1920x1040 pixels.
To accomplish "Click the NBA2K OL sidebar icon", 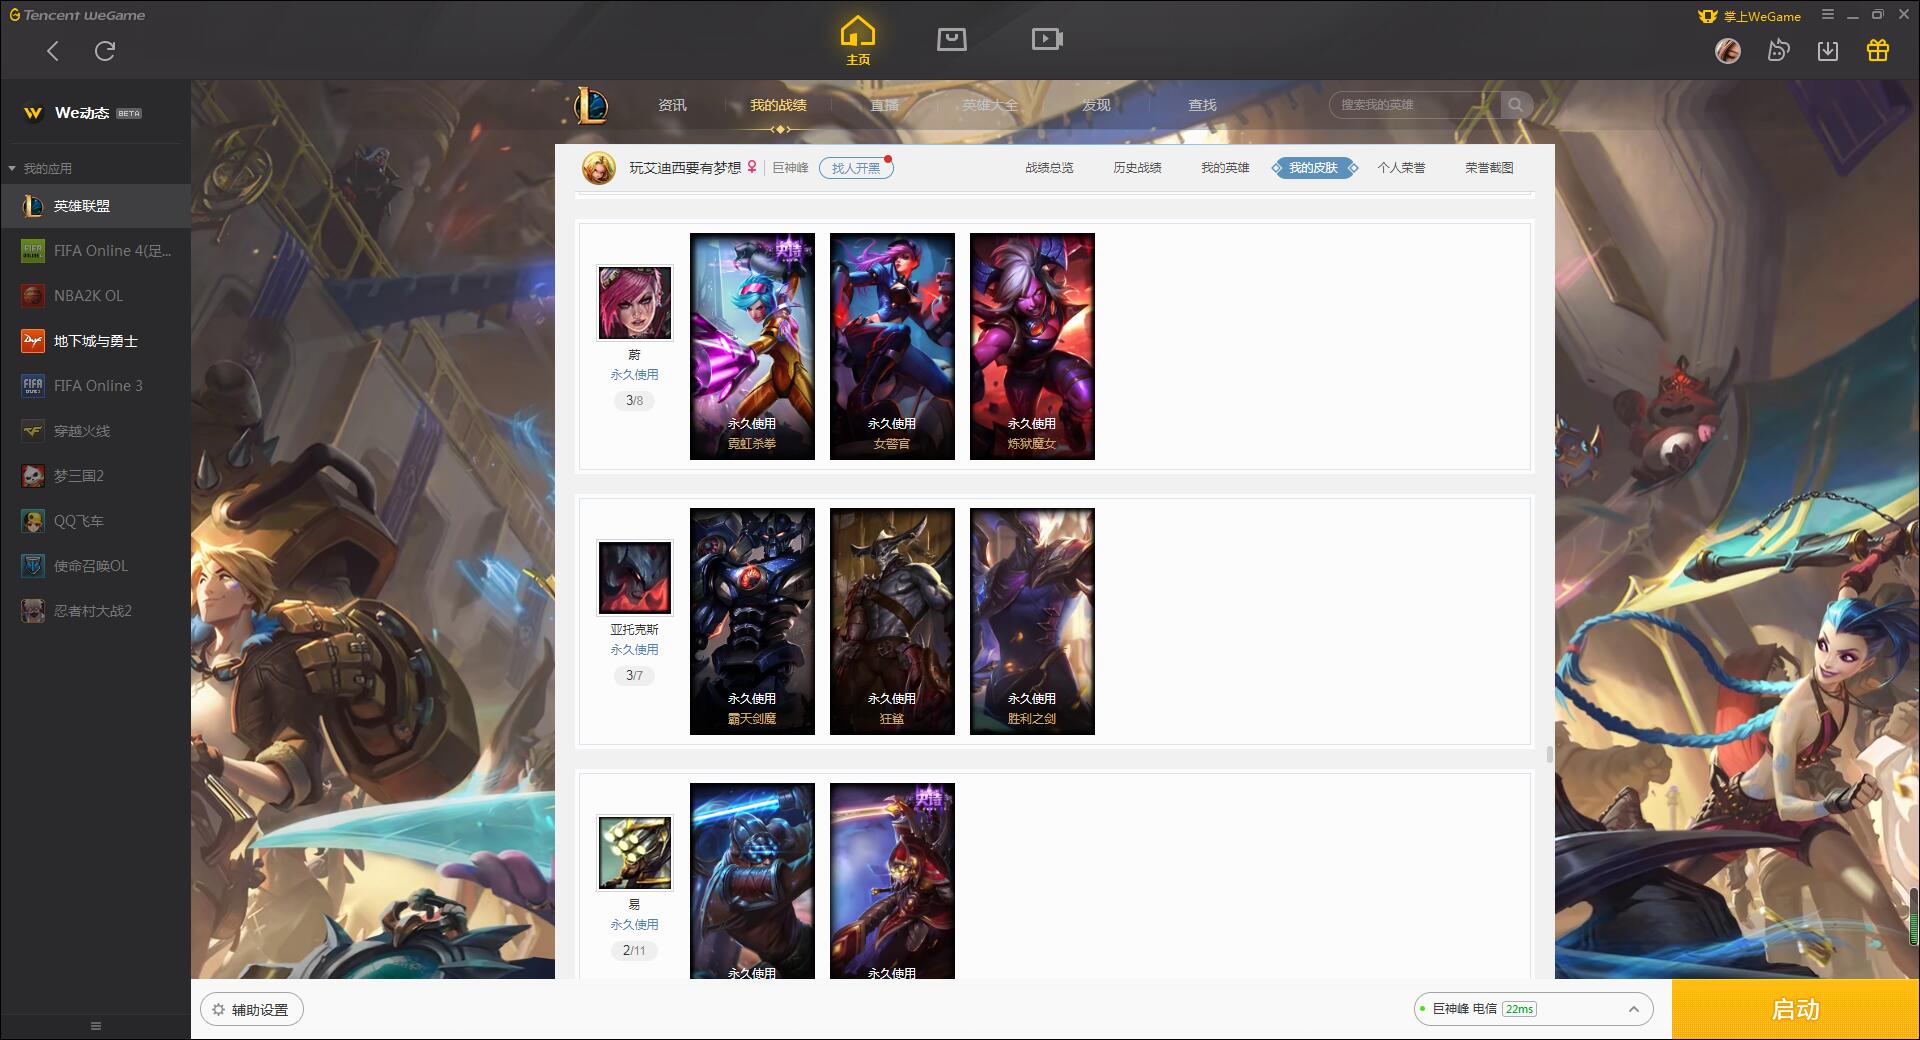I will click(x=33, y=296).
